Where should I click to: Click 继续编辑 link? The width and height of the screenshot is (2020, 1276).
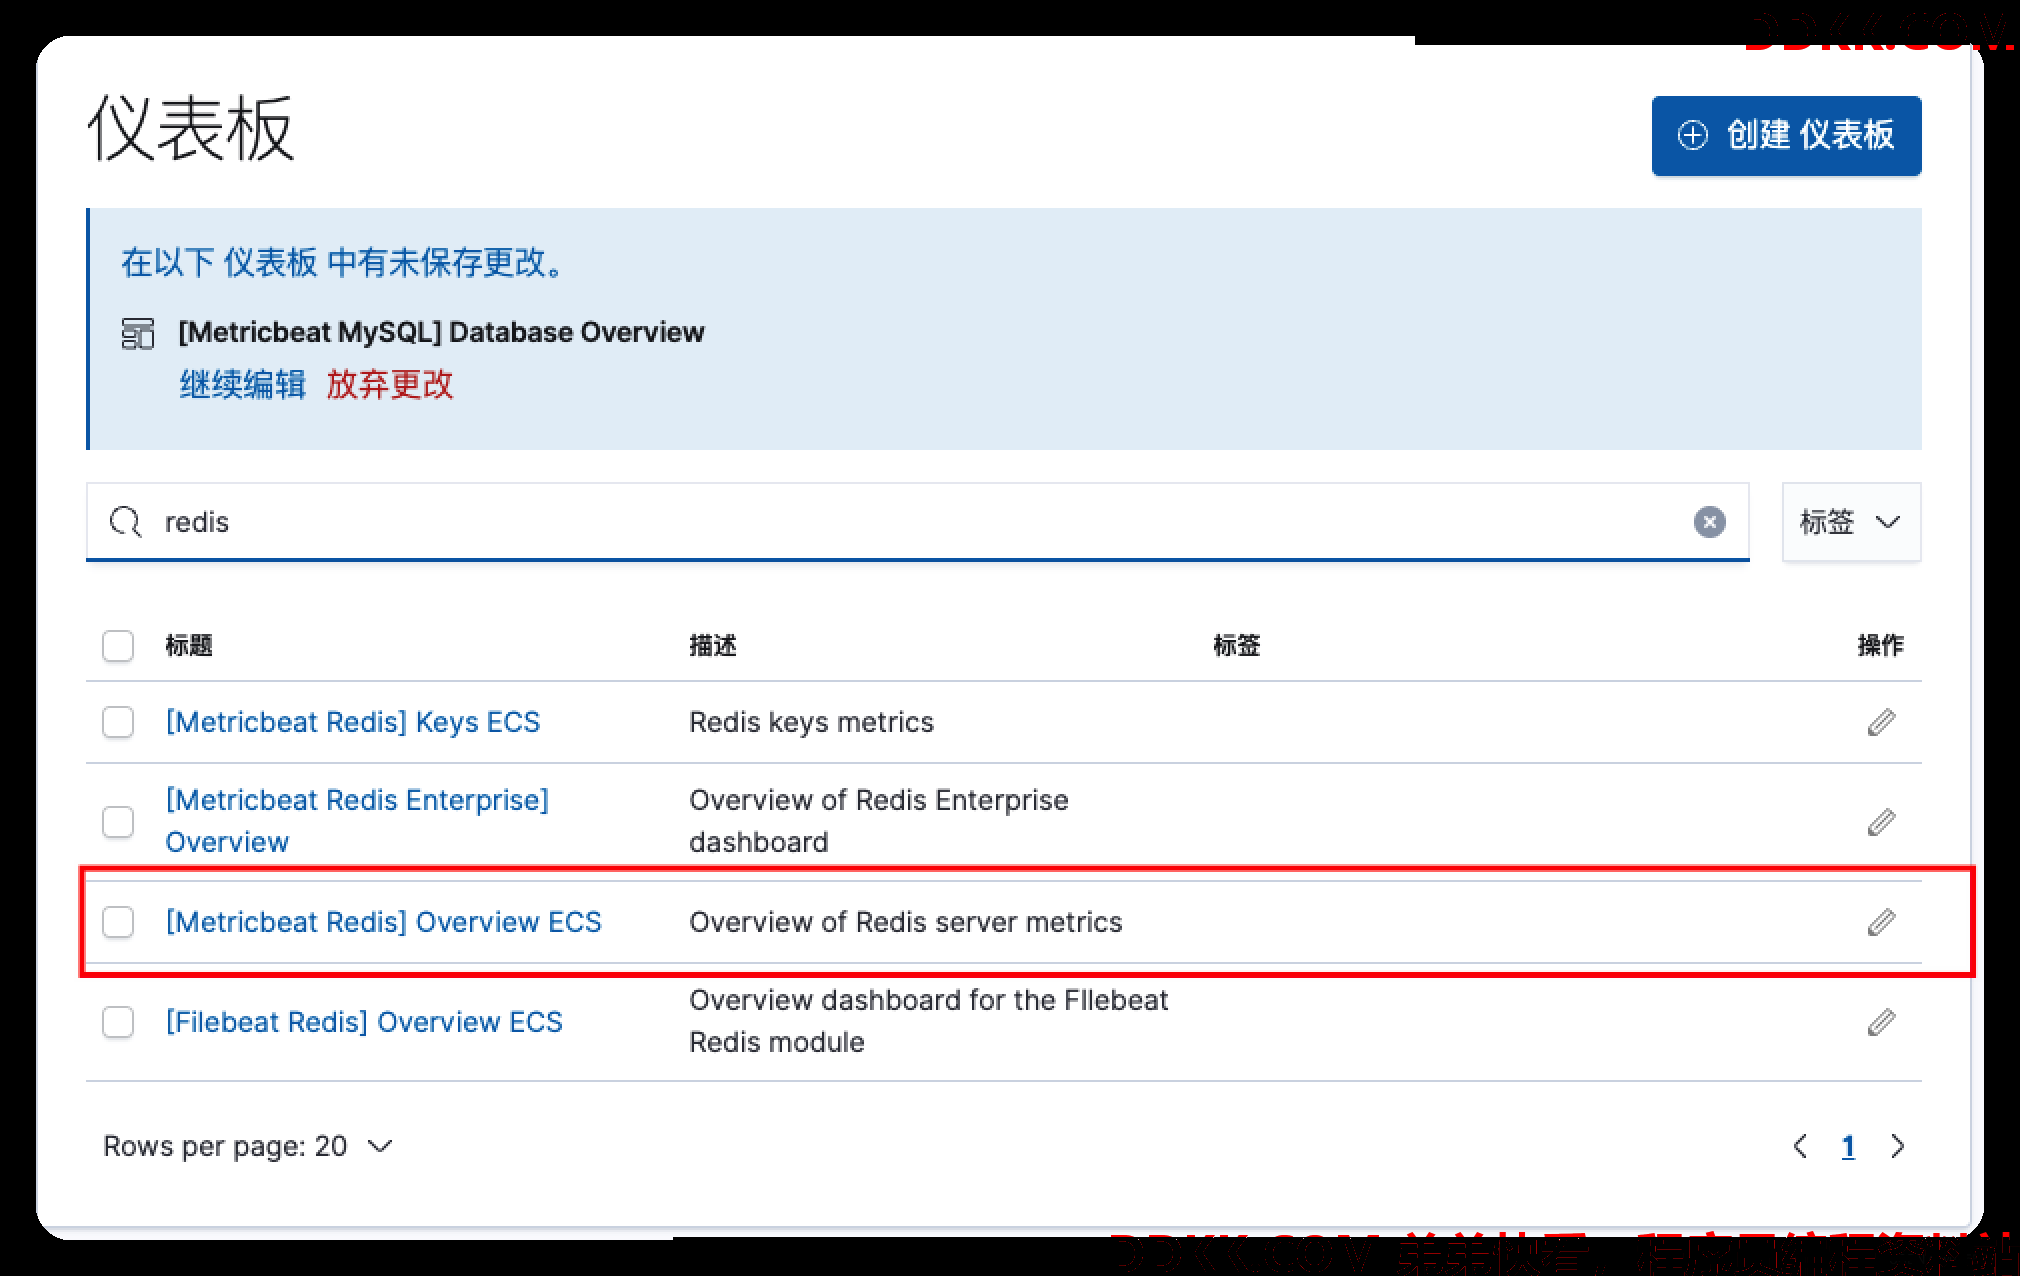point(243,385)
